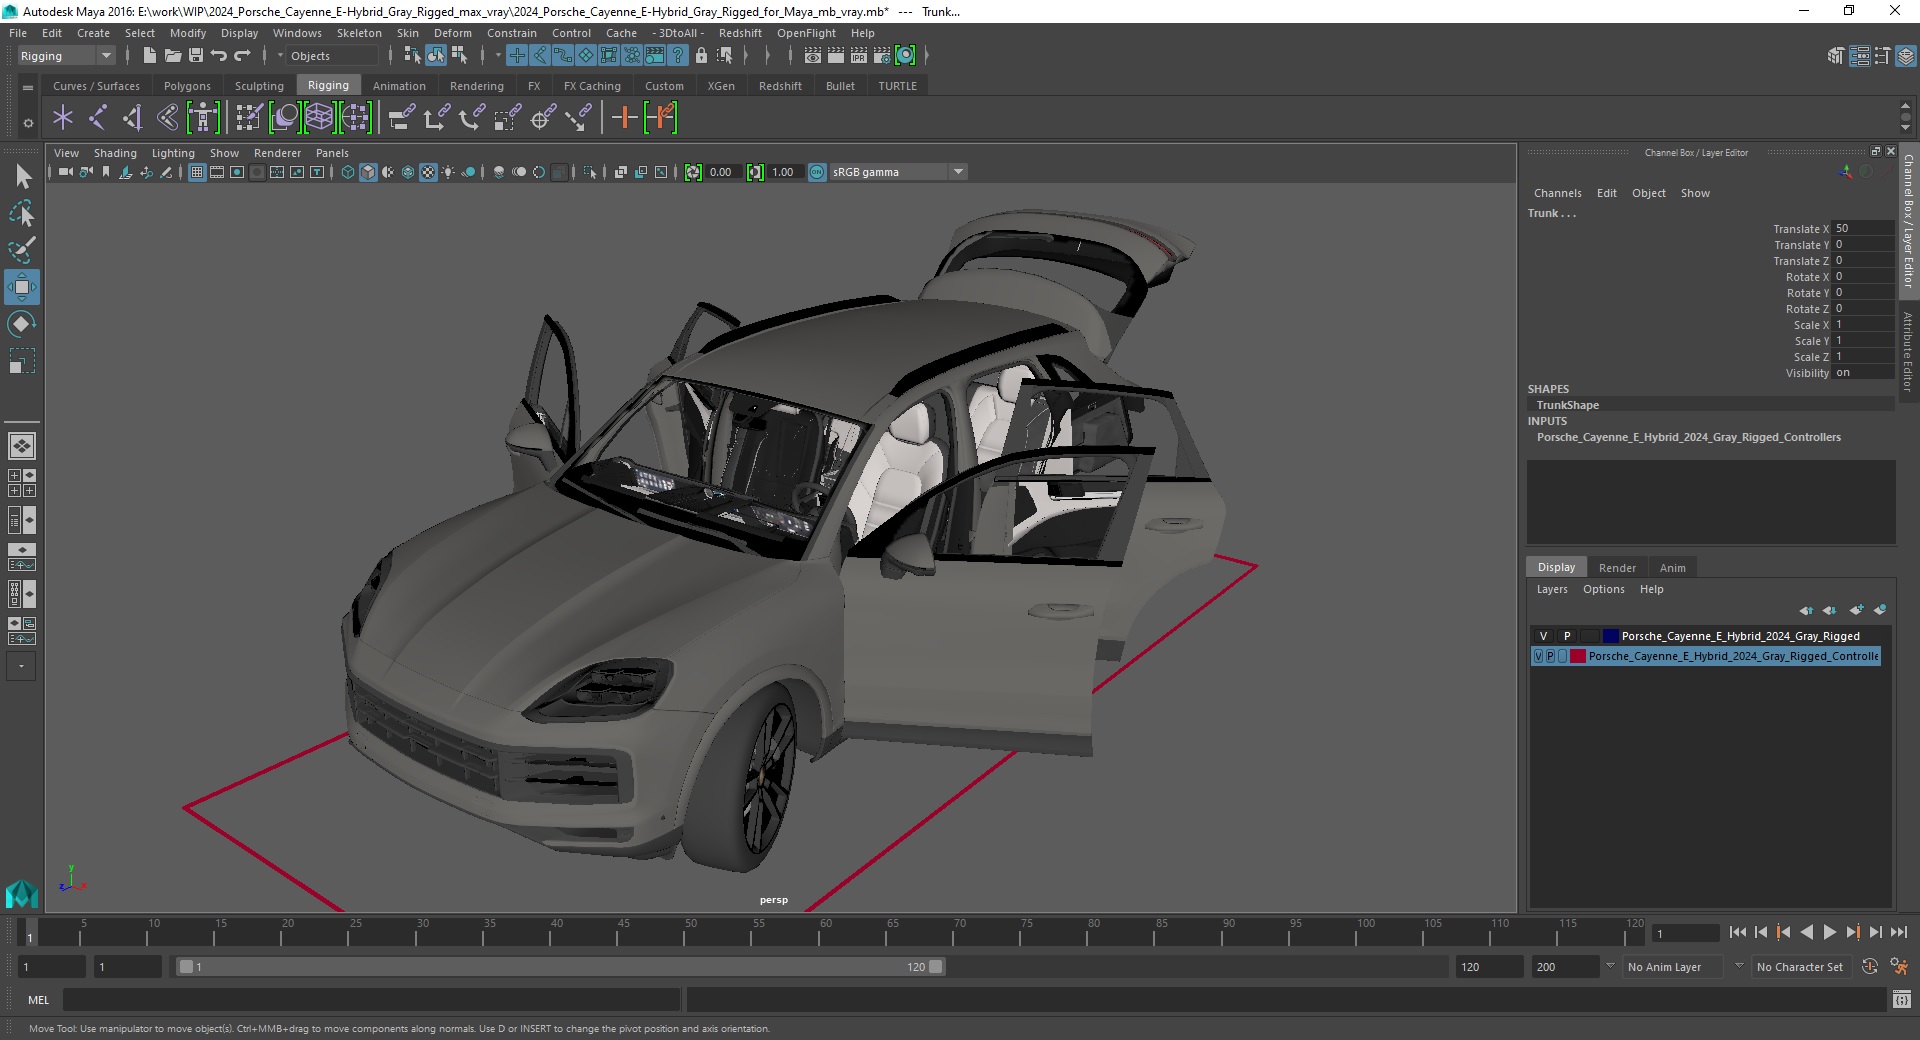Open the Skeleton menu
1920x1040 pixels.
[359, 33]
